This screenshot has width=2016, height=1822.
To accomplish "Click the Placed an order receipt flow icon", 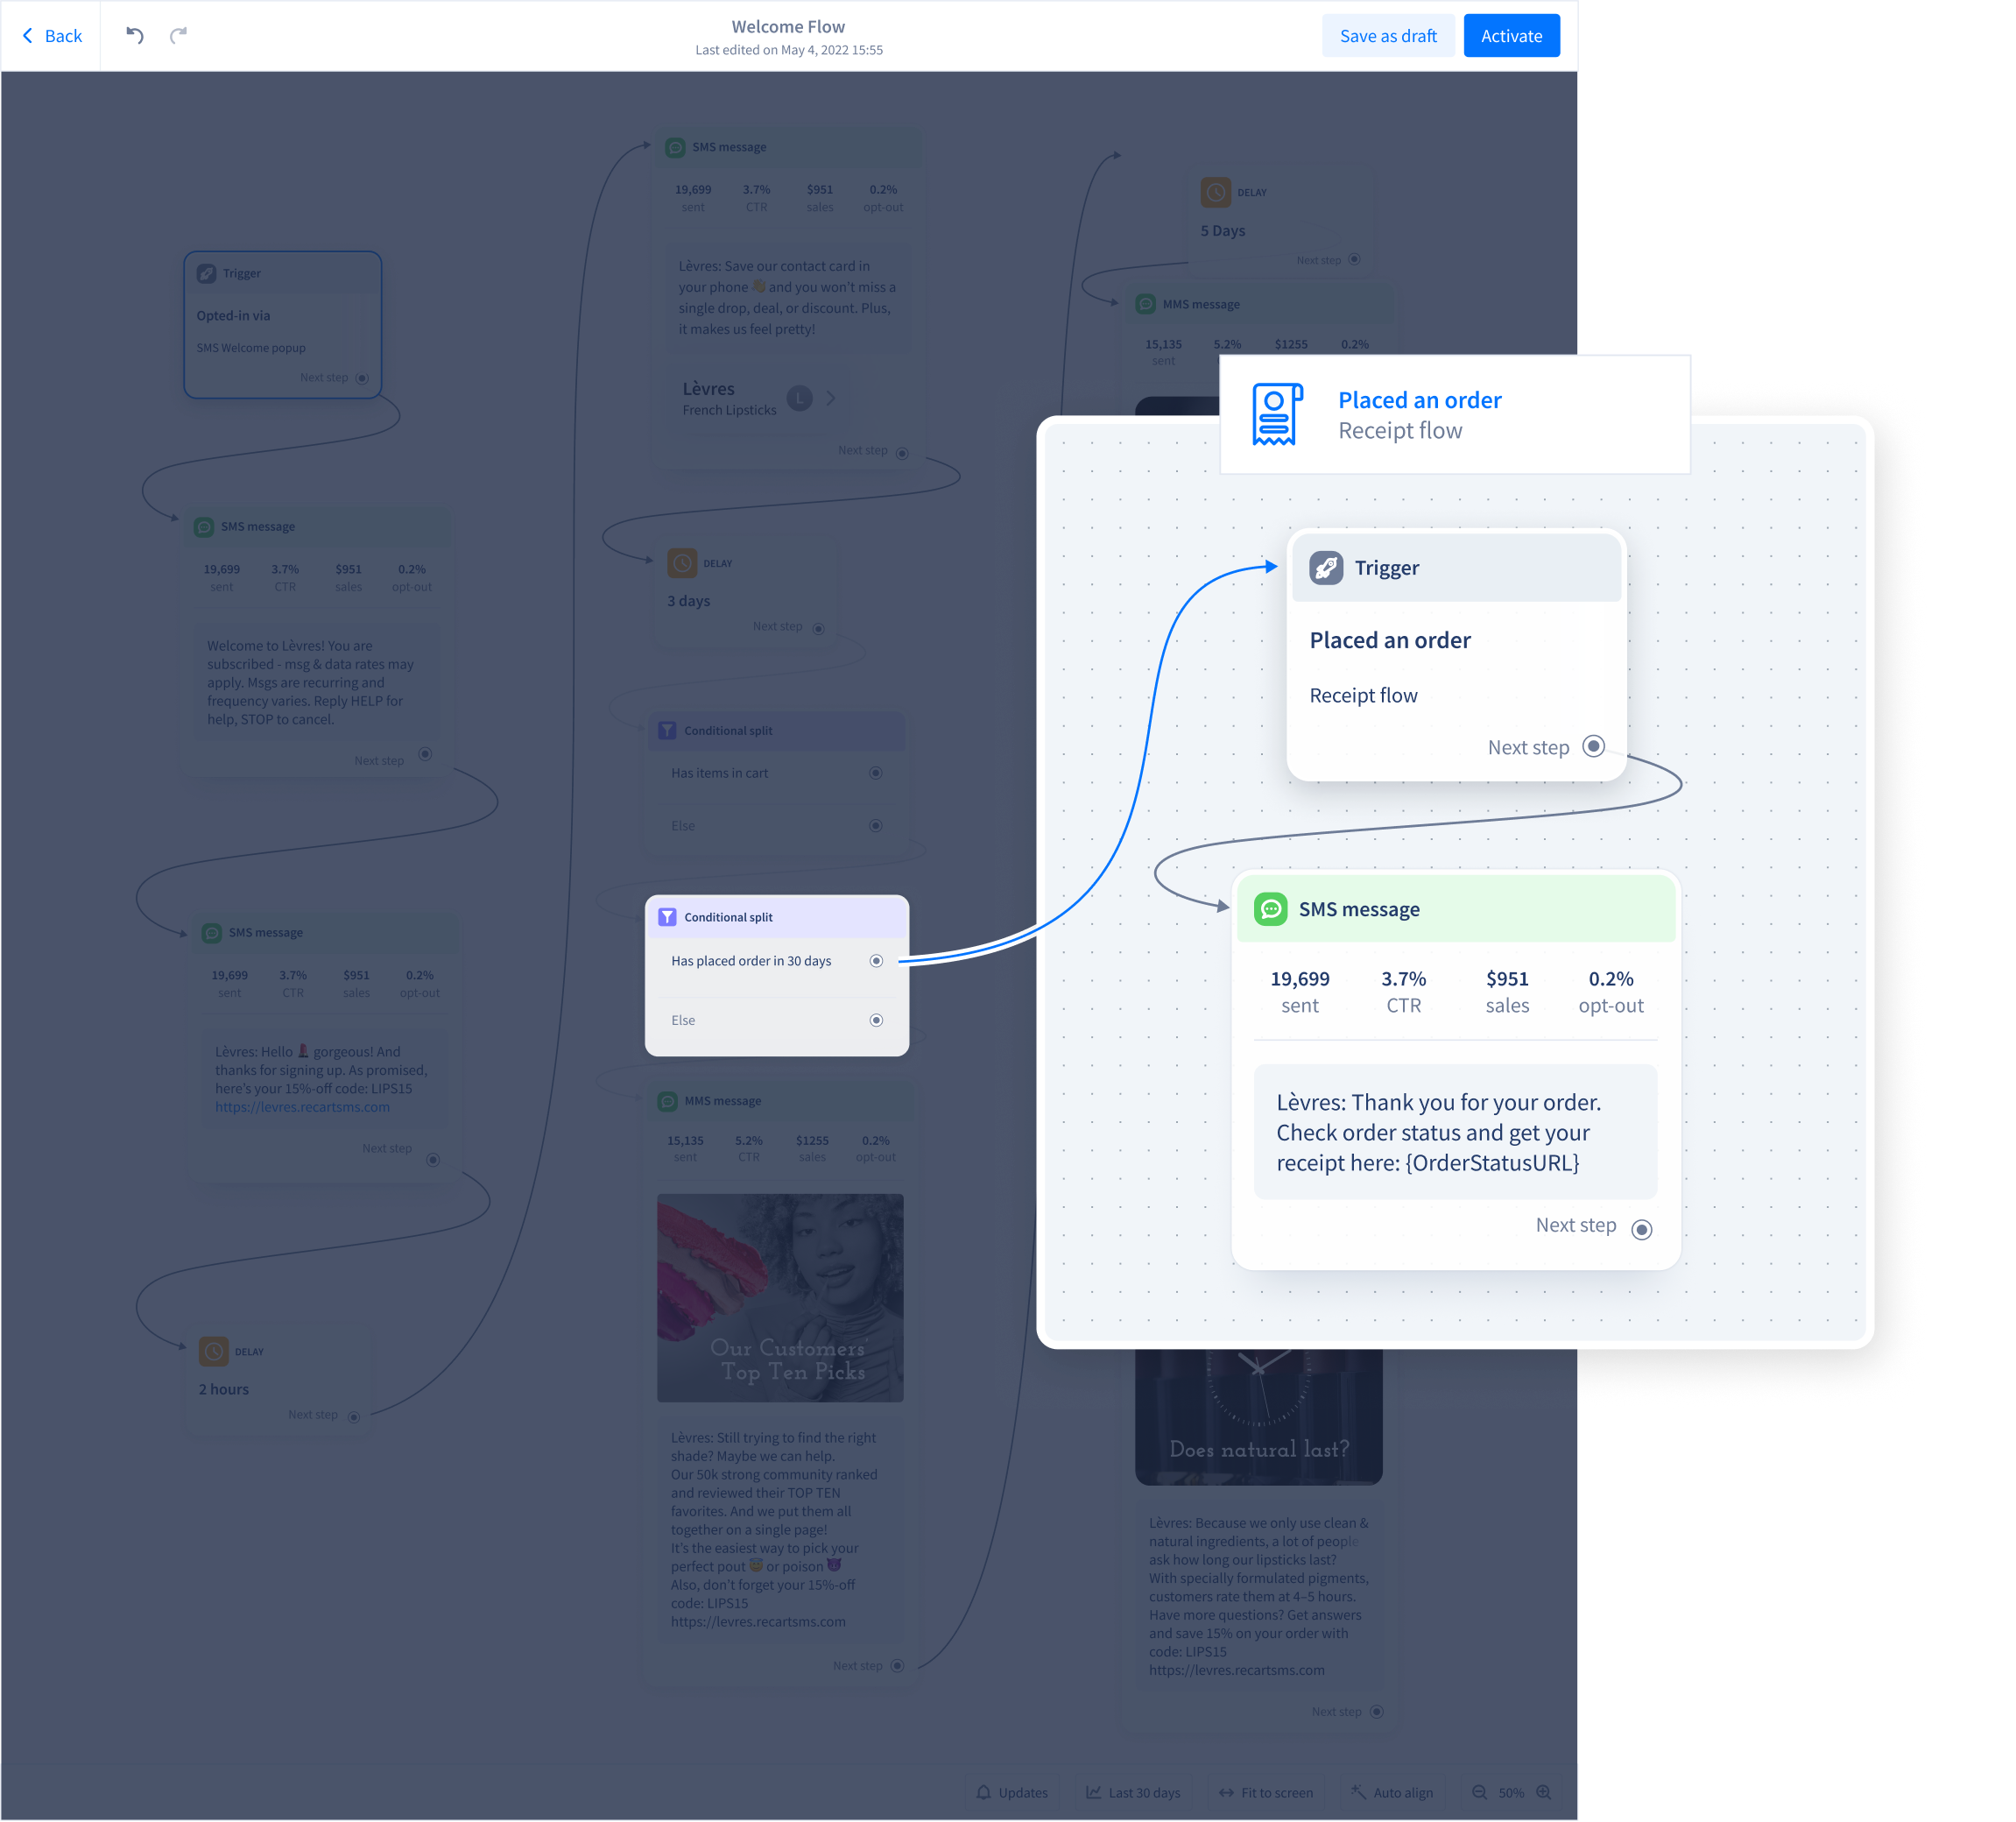I will 1272,414.
